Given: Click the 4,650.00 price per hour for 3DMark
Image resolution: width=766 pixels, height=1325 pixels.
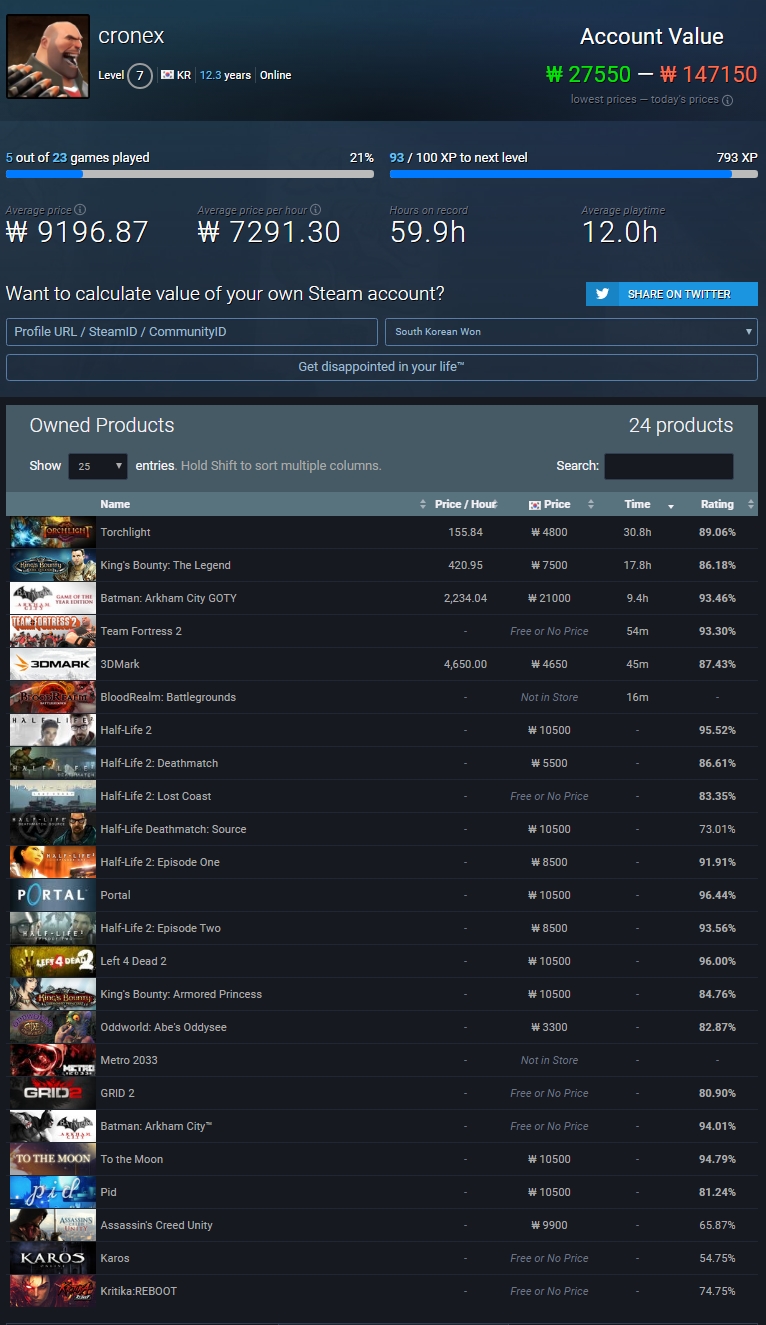Looking at the screenshot, I should 466,664.
